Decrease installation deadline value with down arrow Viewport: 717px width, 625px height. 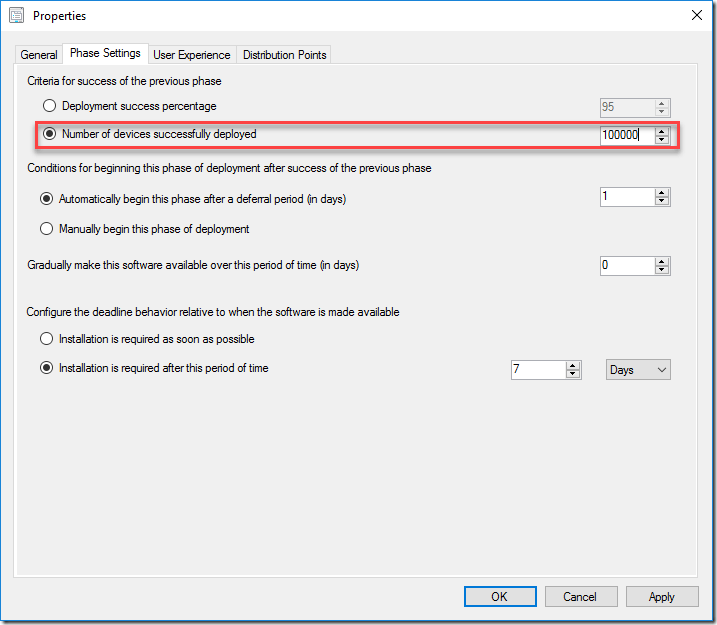(x=573, y=374)
